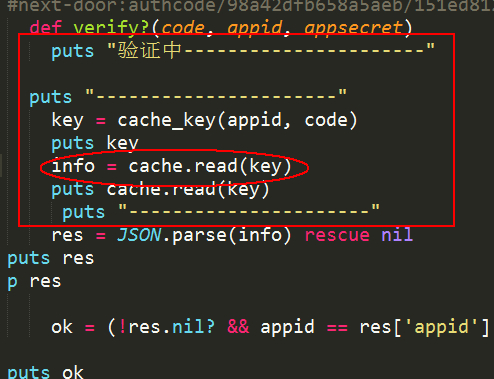Click the puts res line
This screenshot has width=494, height=379.
click(51, 258)
